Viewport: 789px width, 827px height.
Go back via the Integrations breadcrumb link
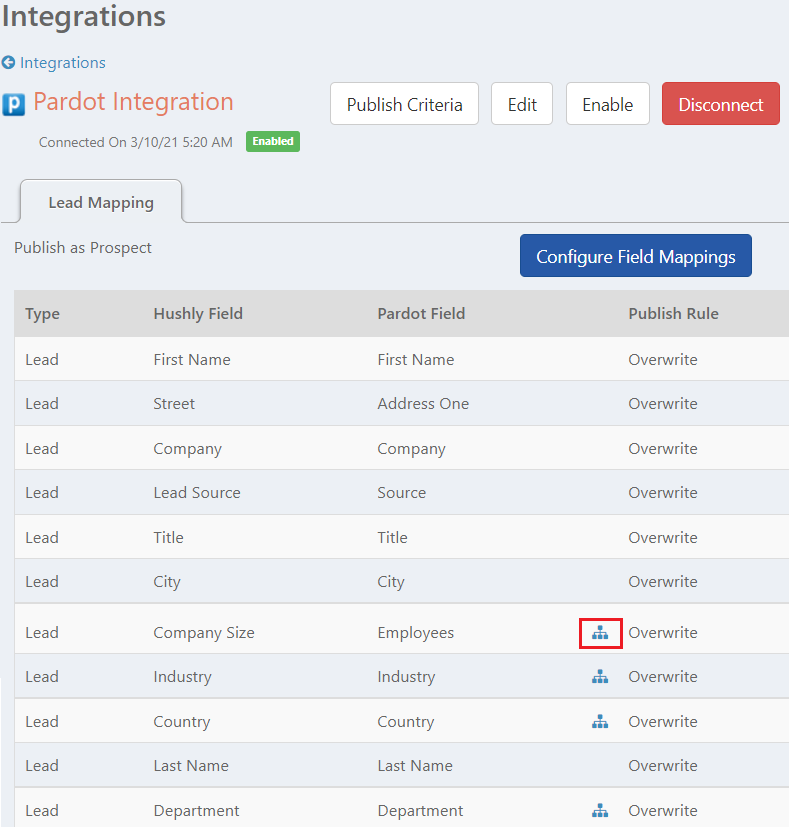coord(63,63)
